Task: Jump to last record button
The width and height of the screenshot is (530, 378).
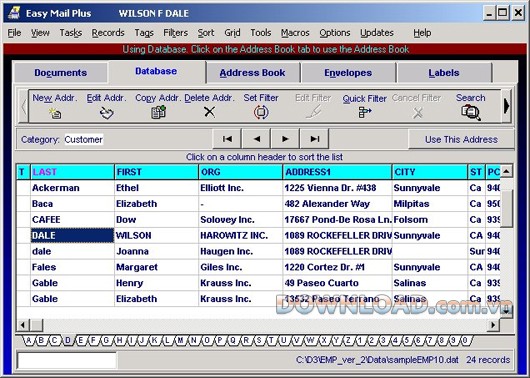Action: [314, 139]
